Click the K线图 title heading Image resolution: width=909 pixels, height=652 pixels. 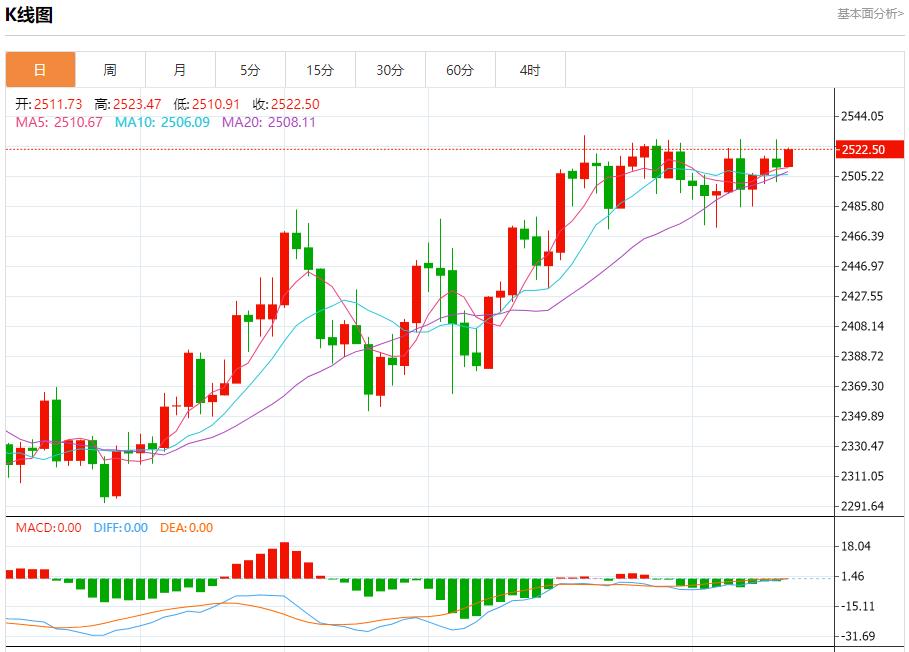(x=30, y=15)
